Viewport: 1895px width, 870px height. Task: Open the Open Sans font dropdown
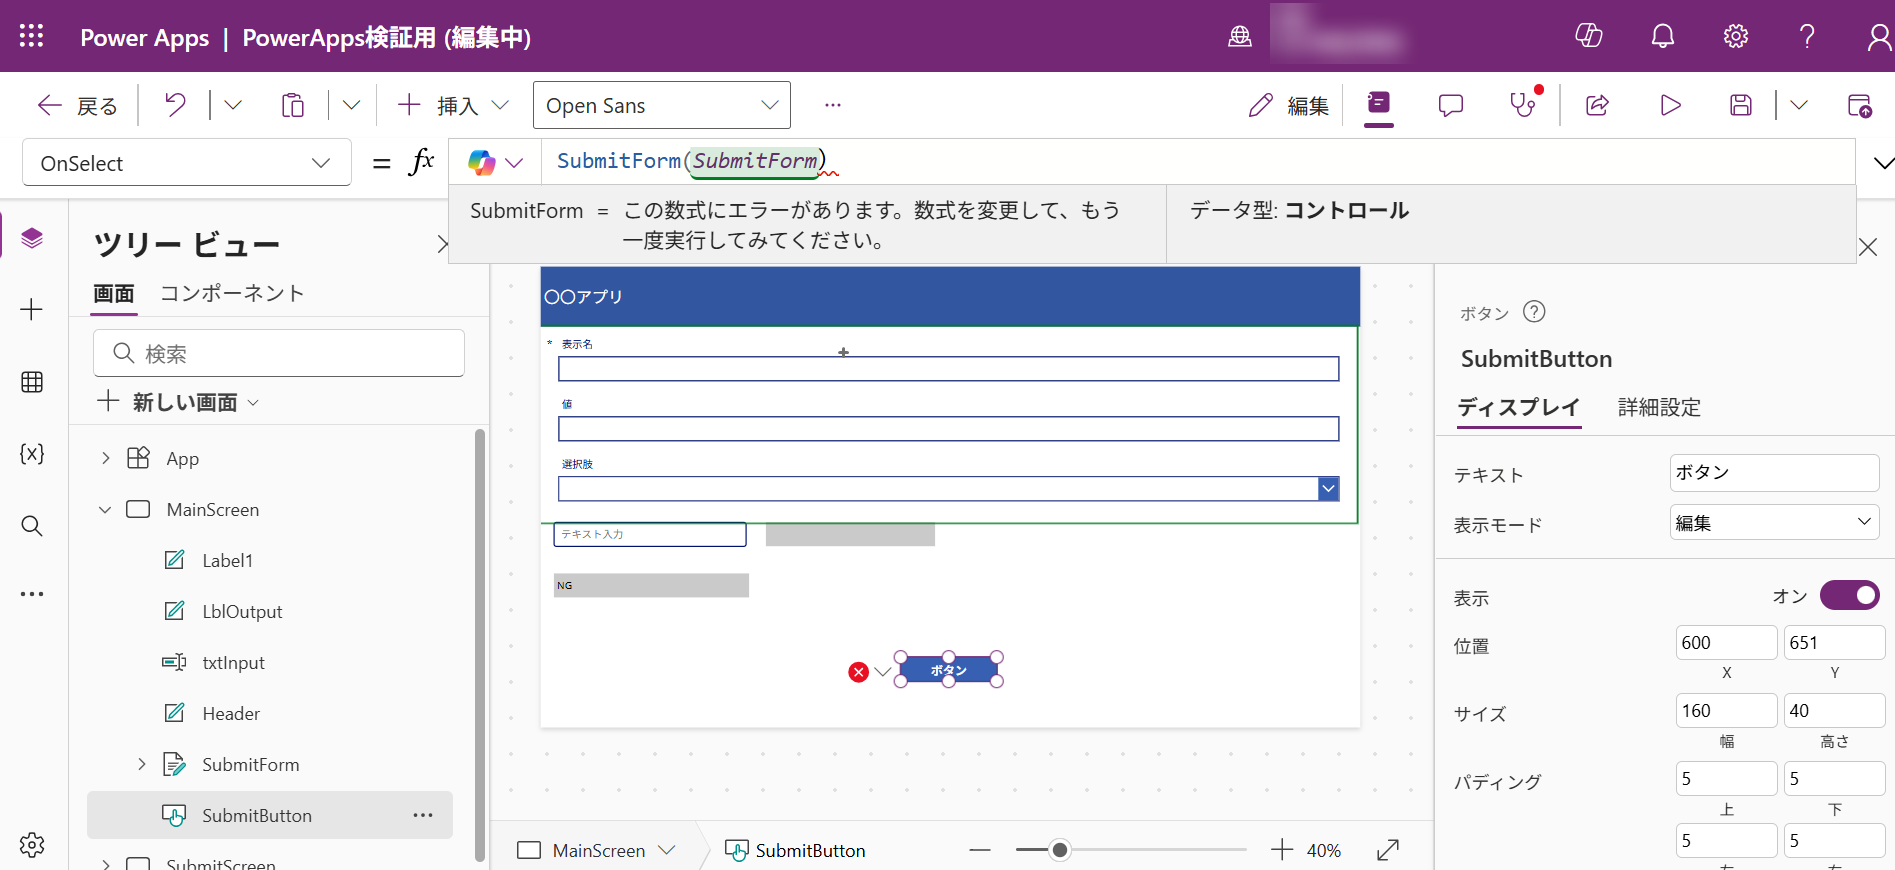pyautogui.click(x=661, y=105)
